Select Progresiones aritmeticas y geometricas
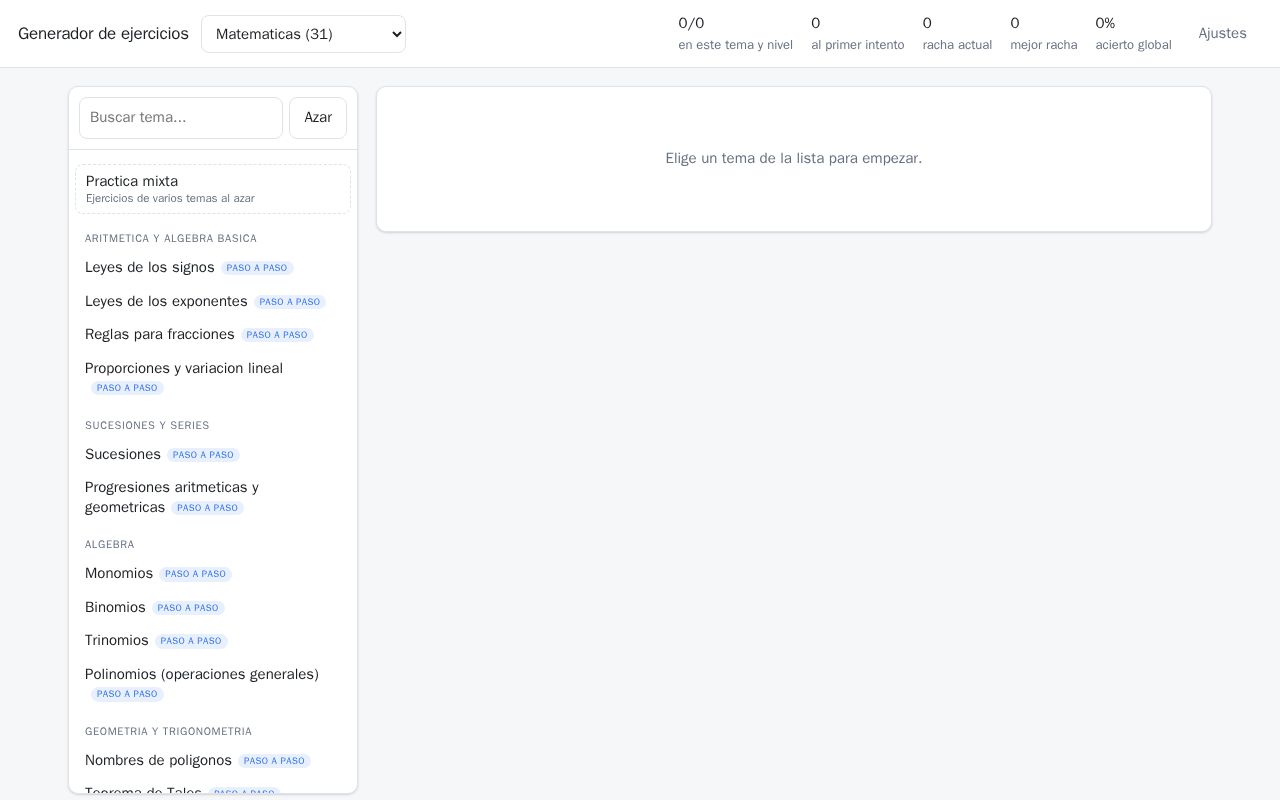Screen dimensions: 1280x800 point(213,498)
